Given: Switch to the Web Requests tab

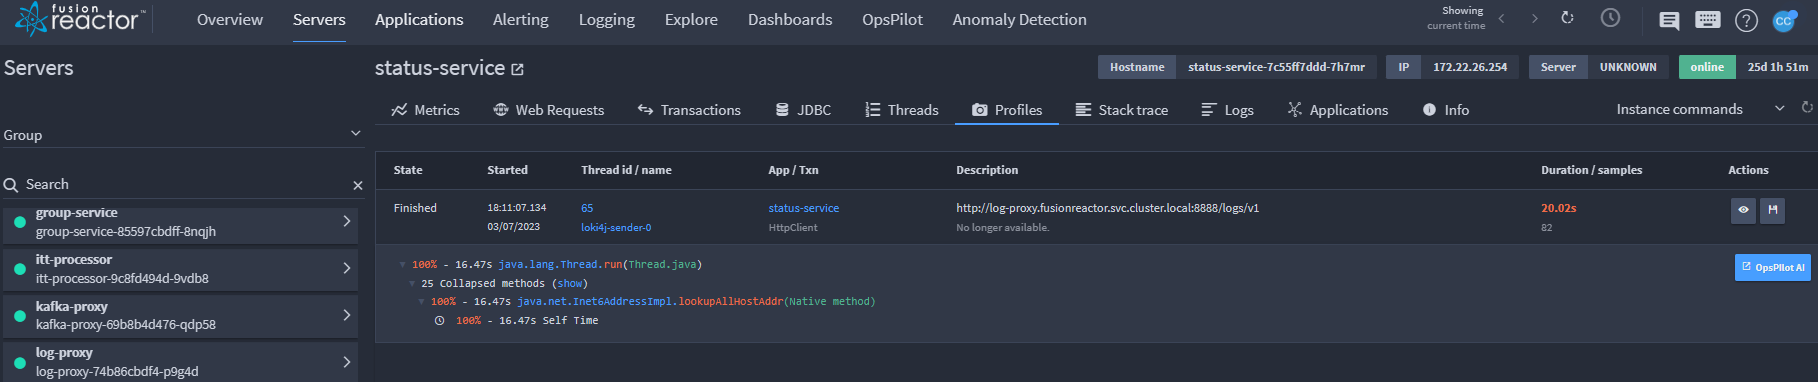Looking at the screenshot, I should pyautogui.click(x=549, y=110).
